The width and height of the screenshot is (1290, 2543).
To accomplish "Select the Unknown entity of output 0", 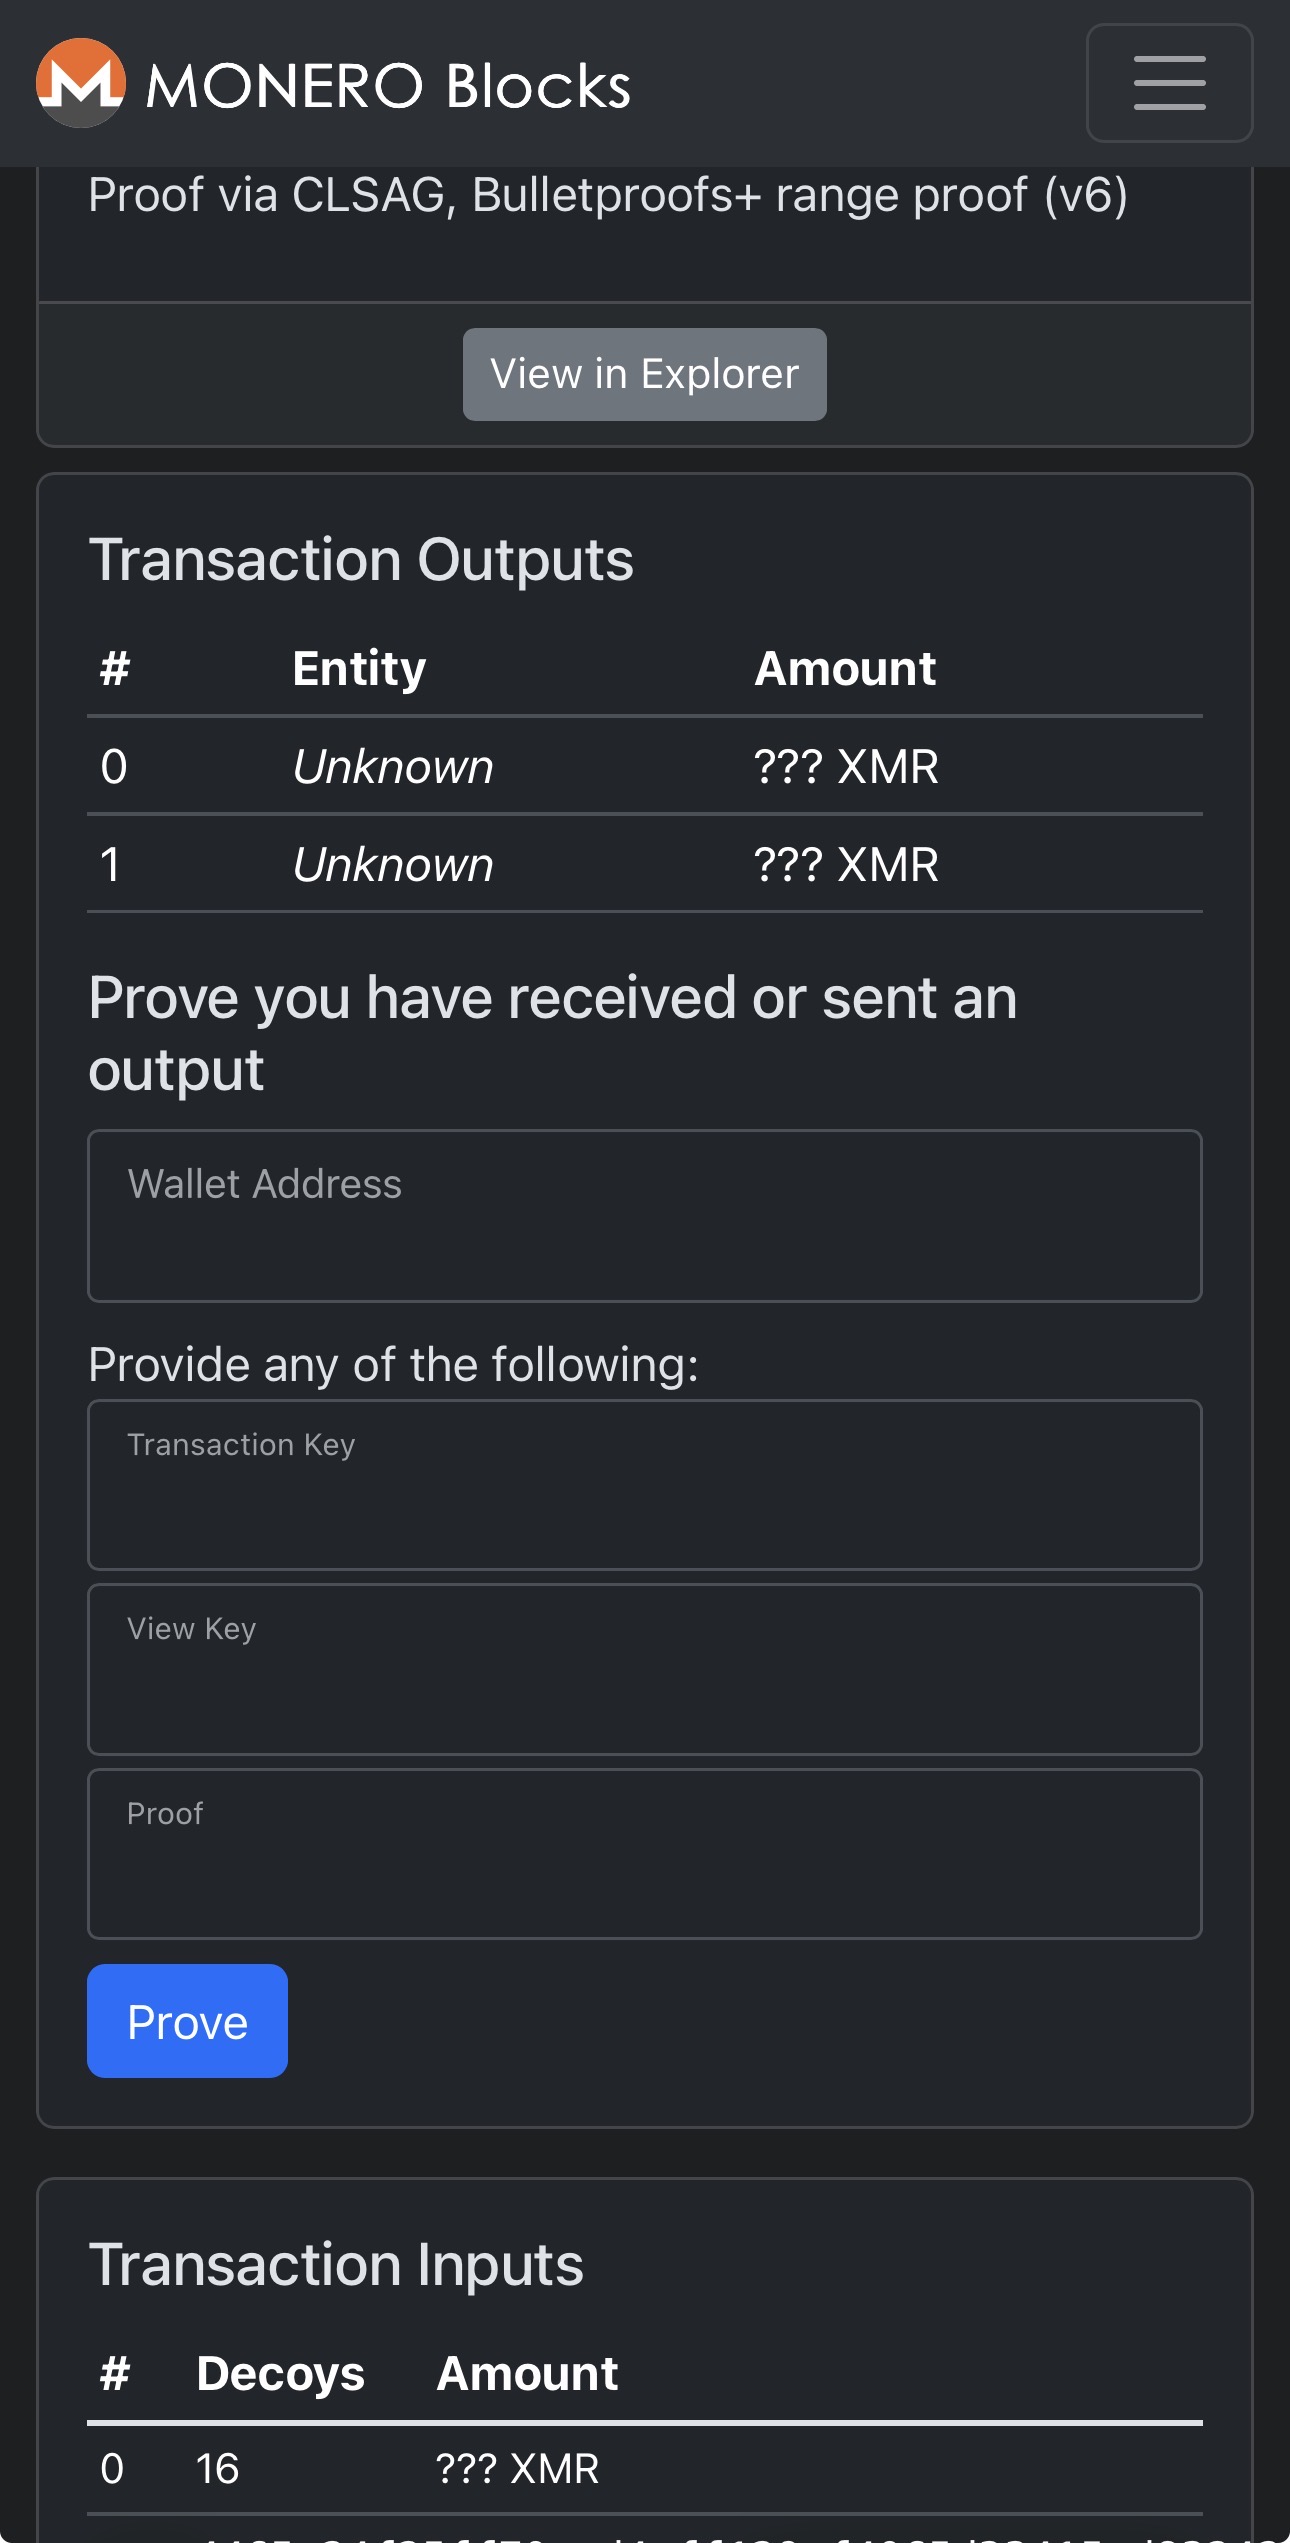I will pyautogui.click(x=393, y=767).
